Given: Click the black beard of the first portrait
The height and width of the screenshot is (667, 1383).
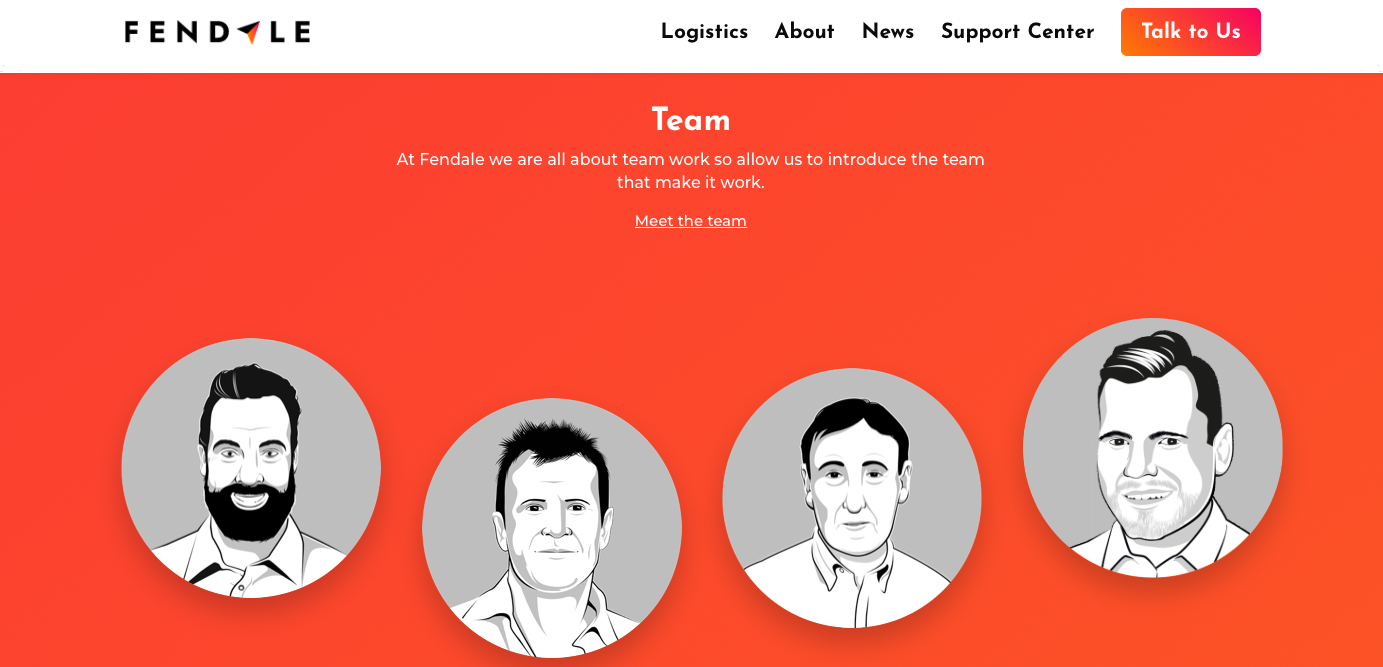Looking at the screenshot, I should (250, 512).
